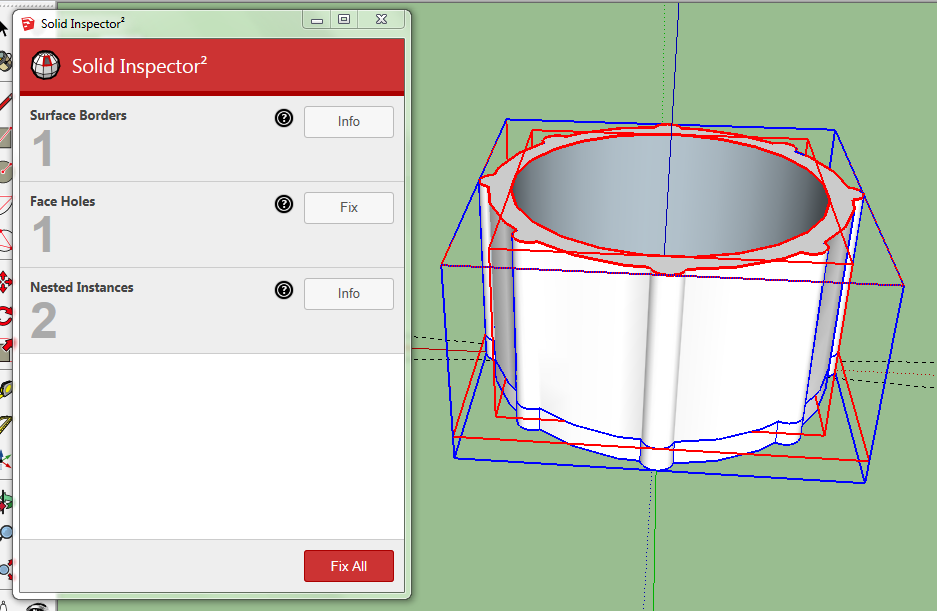
Task: Click the Face Holes count 1
Action: tap(42, 235)
